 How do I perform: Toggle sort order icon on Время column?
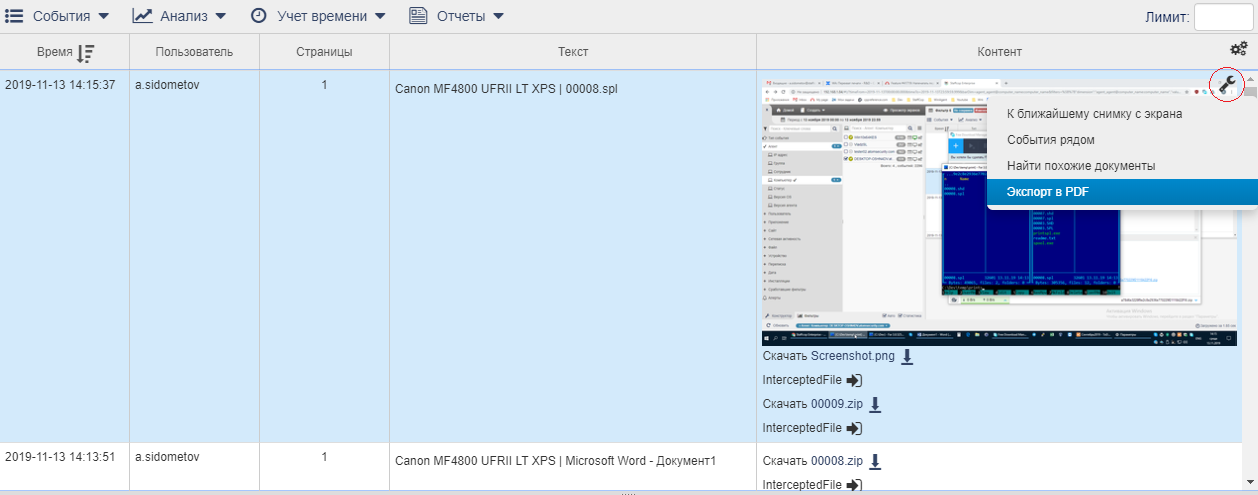(86, 52)
